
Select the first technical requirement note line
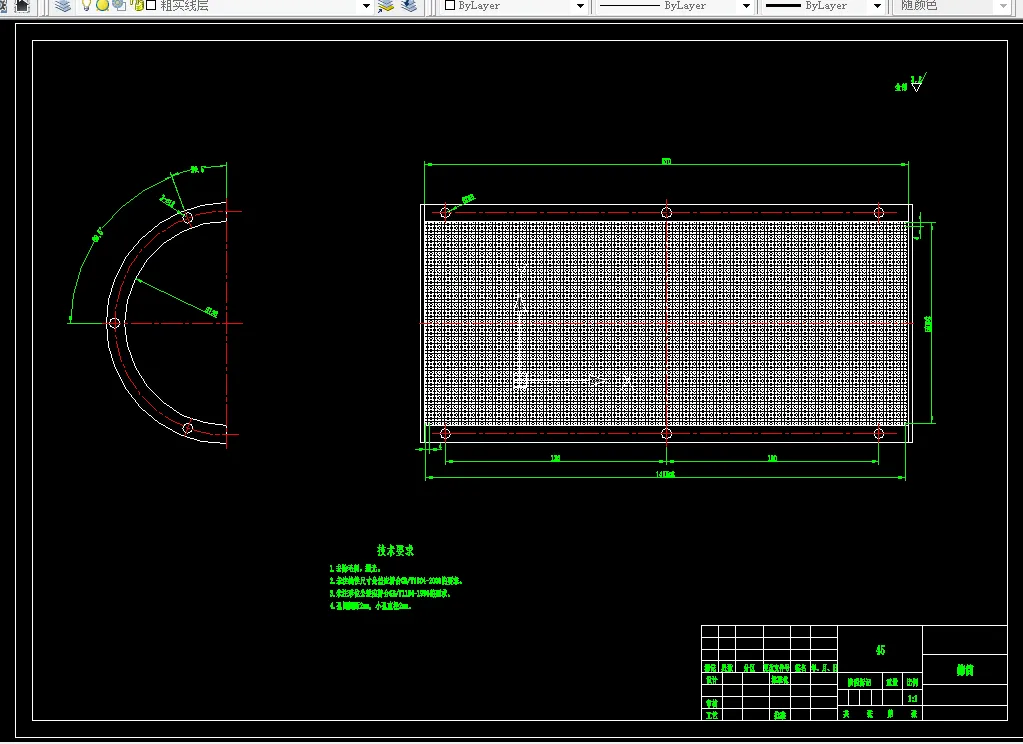click(x=355, y=568)
